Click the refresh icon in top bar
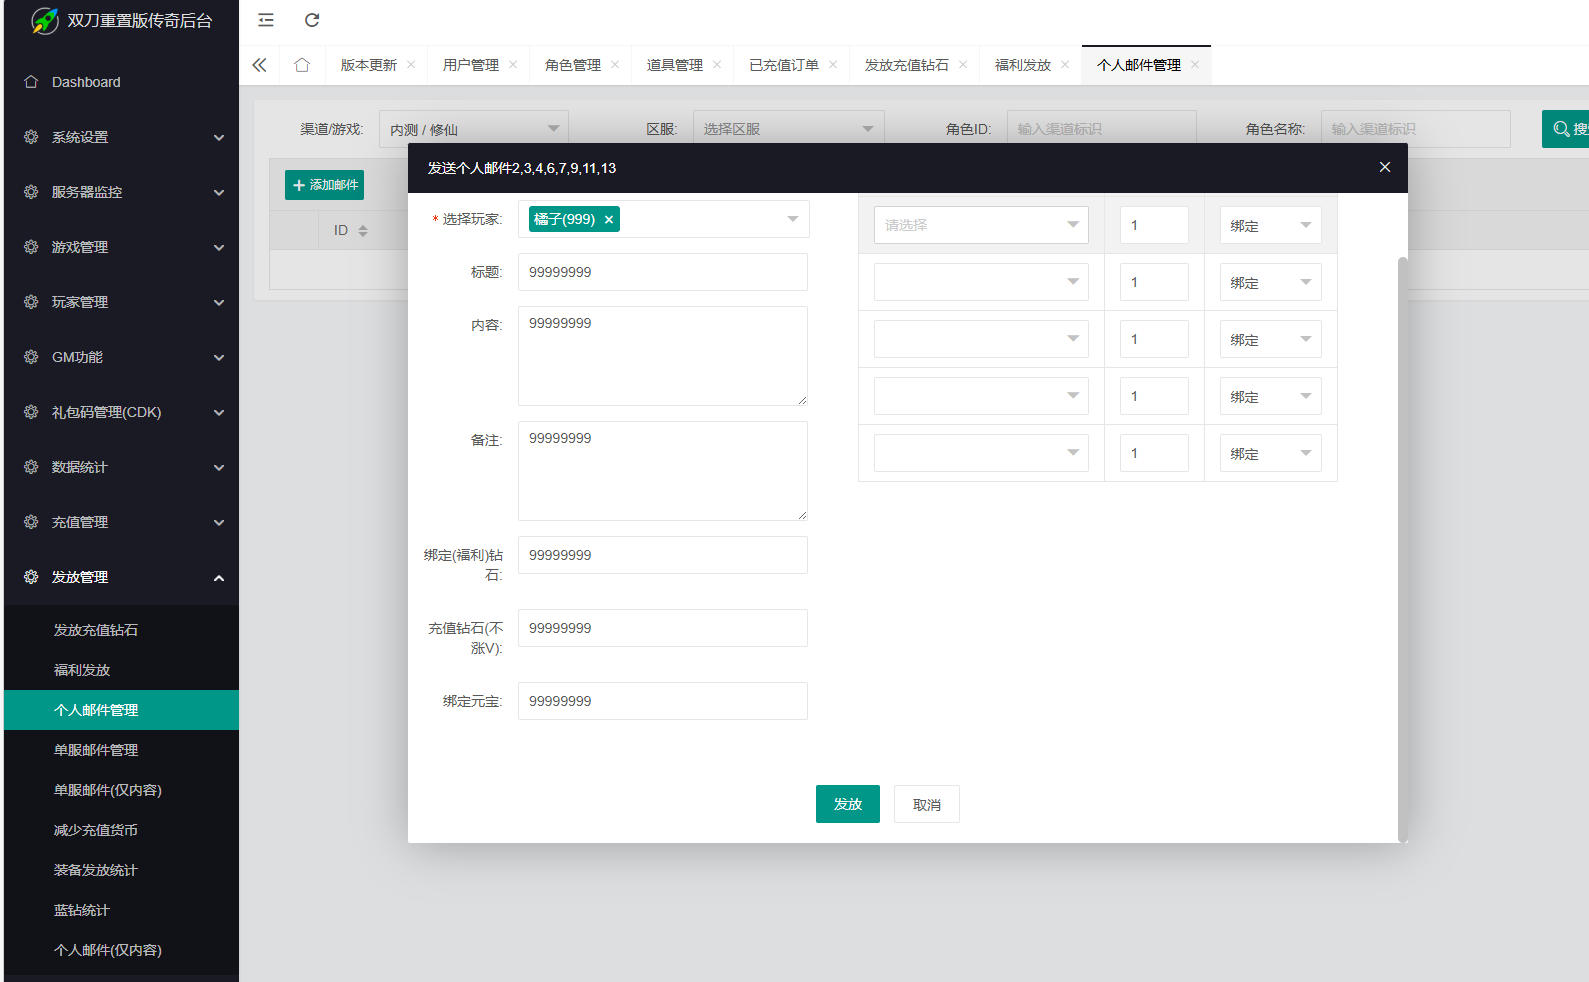Image resolution: width=1589 pixels, height=982 pixels. 312,20
